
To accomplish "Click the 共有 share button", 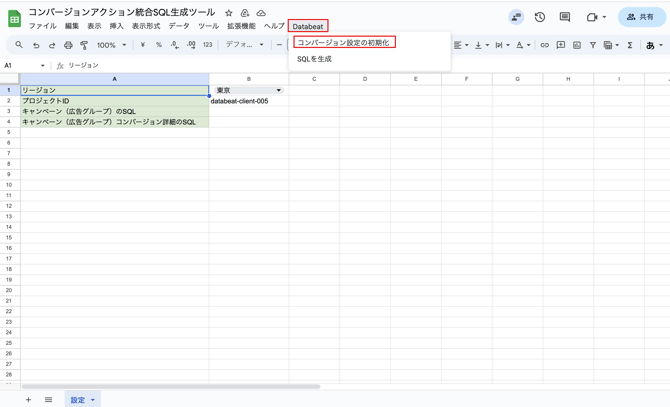I will [x=641, y=17].
